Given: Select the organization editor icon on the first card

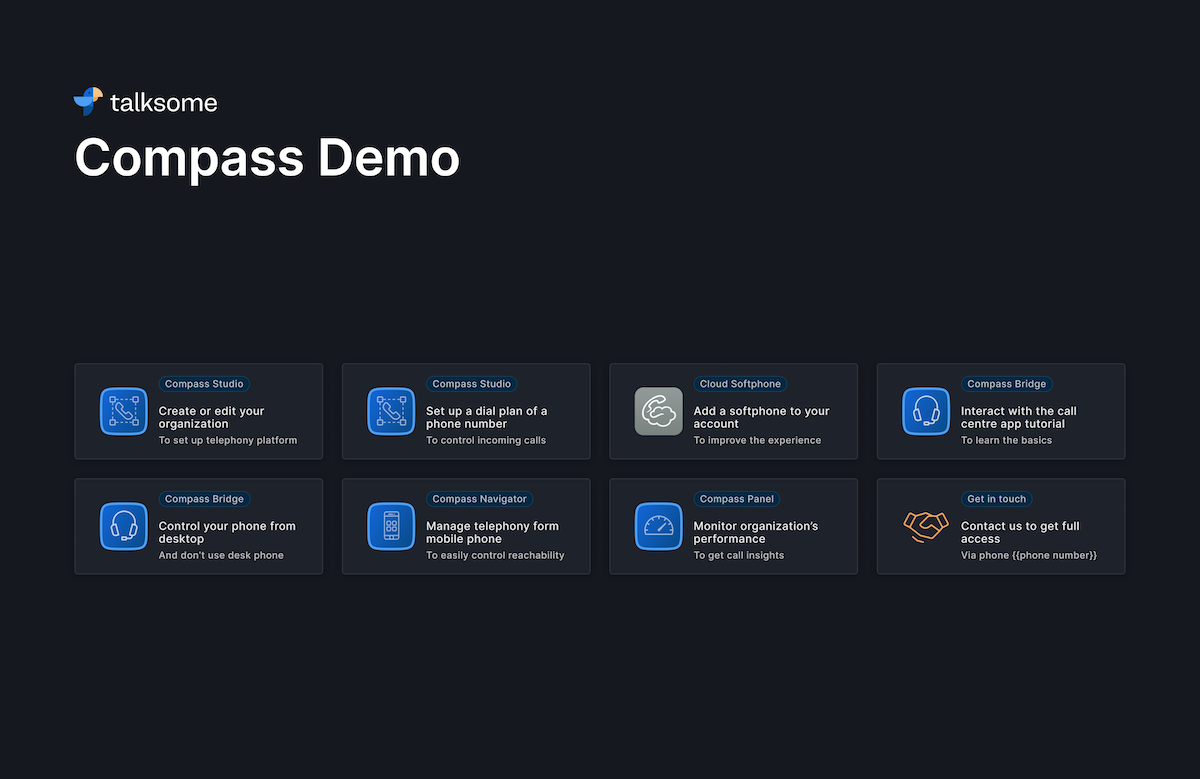Looking at the screenshot, I should (x=124, y=411).
